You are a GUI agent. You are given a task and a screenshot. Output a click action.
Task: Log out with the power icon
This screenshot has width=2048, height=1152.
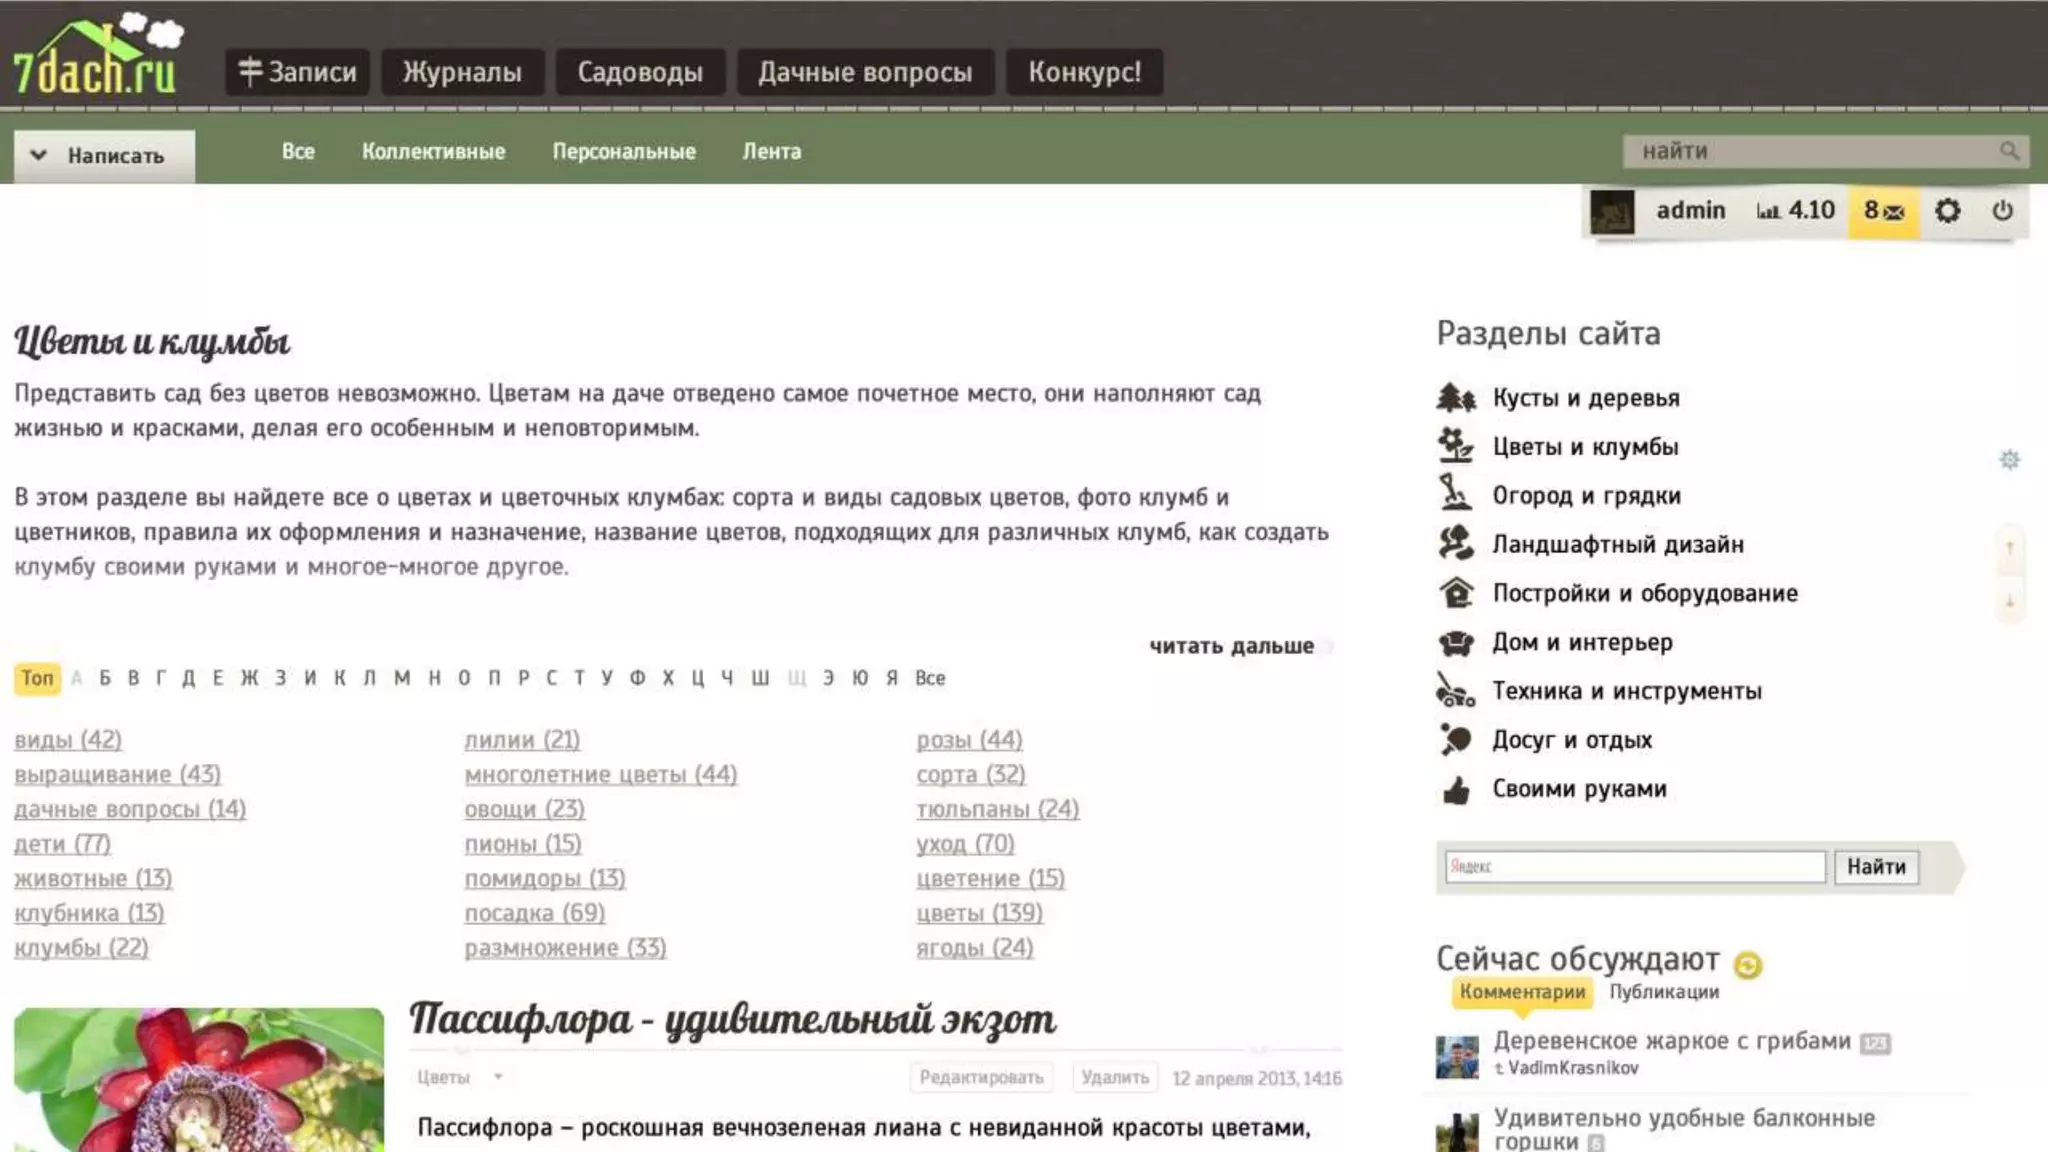[2002, 211]
